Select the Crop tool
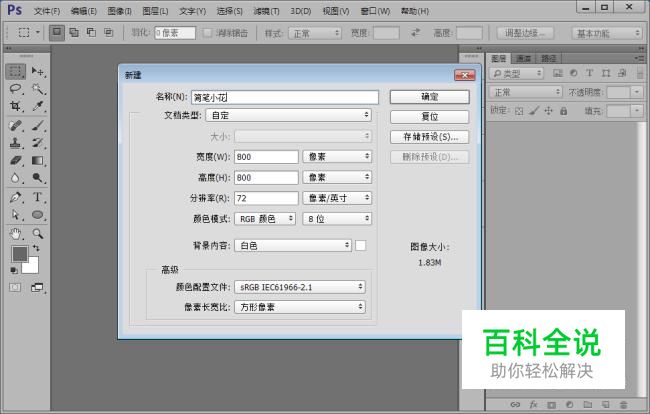Image resolution: width=650 pixels, height=414 pixels. tap(16, 106)
